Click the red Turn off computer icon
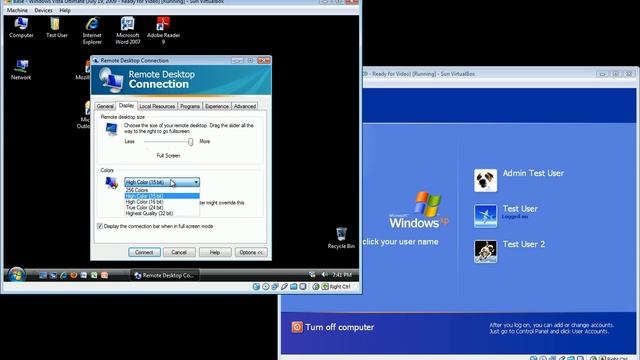The image size is (640, 360). 297,327
